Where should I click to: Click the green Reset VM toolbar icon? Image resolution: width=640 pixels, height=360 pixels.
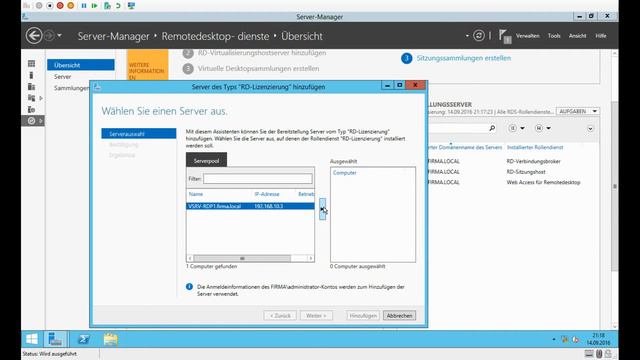pos(94,6)
